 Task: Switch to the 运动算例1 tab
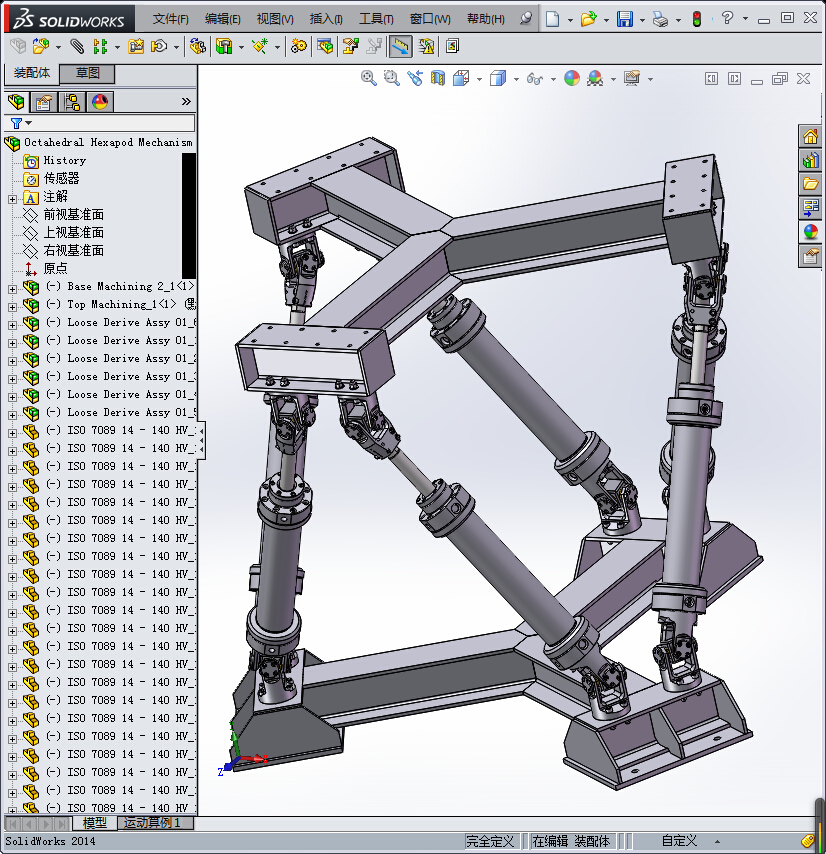click(x=155, y=822)
